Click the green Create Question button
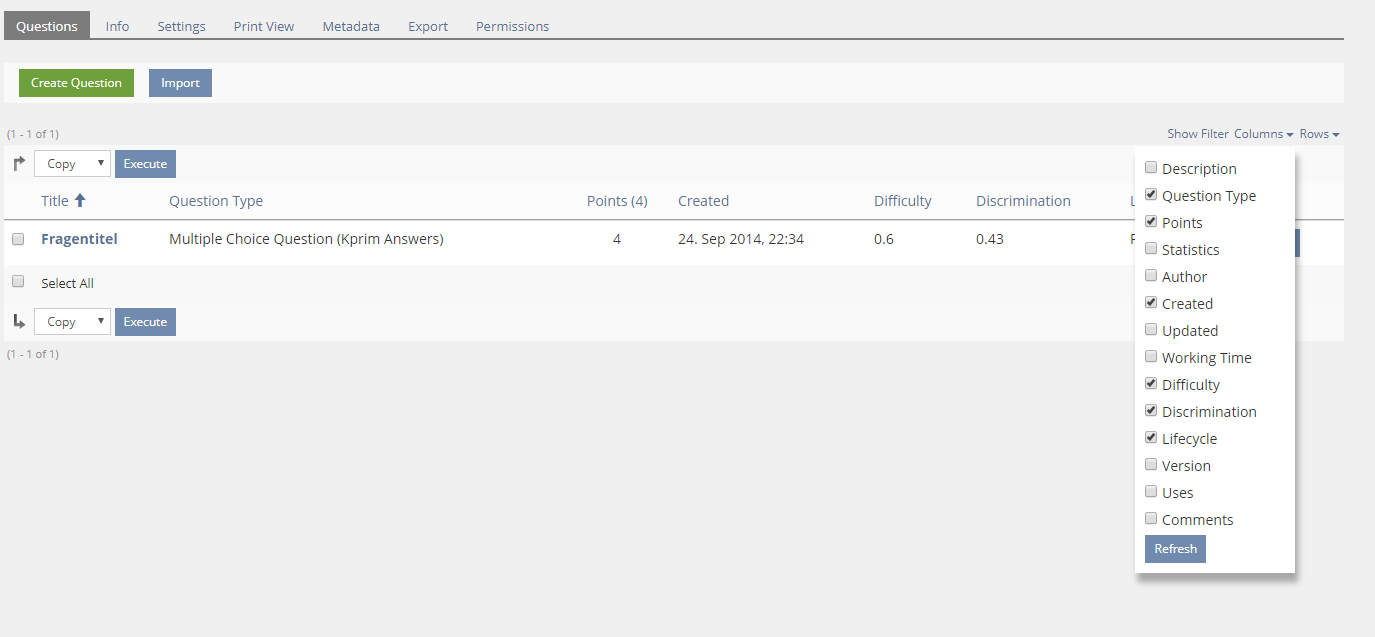The image size is (1375, 637). click(76, 83)
